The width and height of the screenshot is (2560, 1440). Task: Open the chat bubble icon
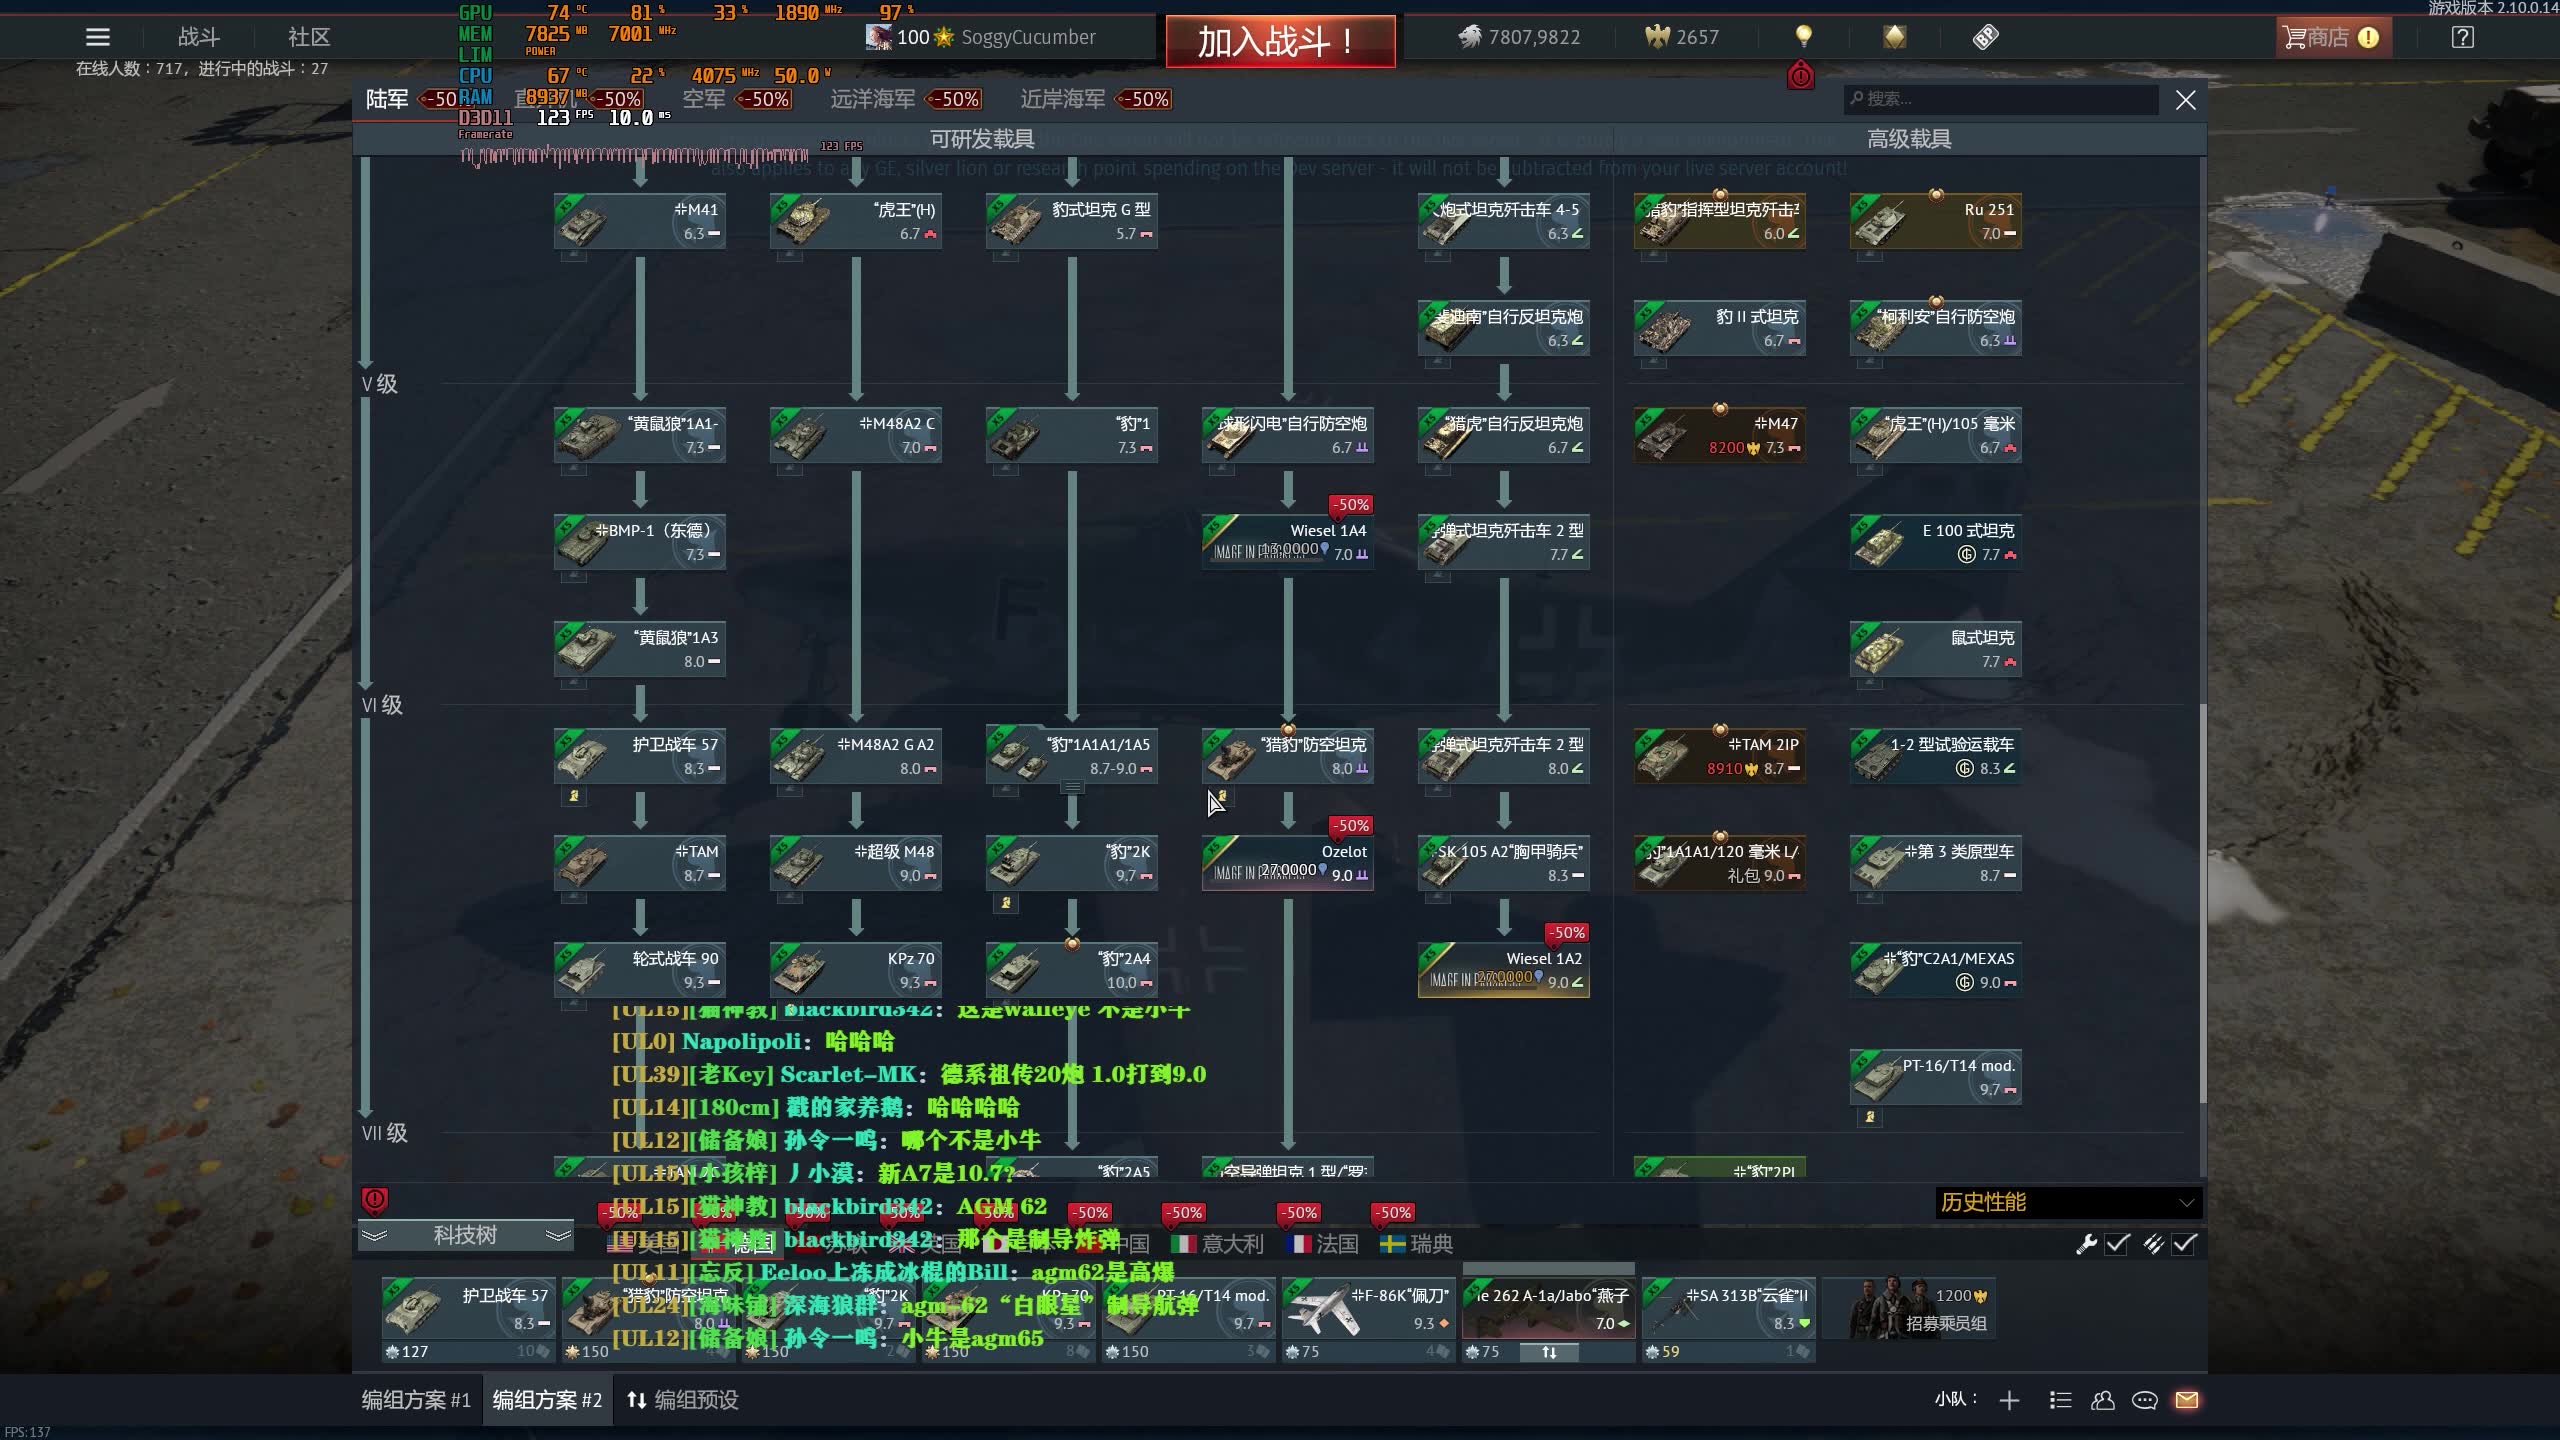coord(2144,1400)
